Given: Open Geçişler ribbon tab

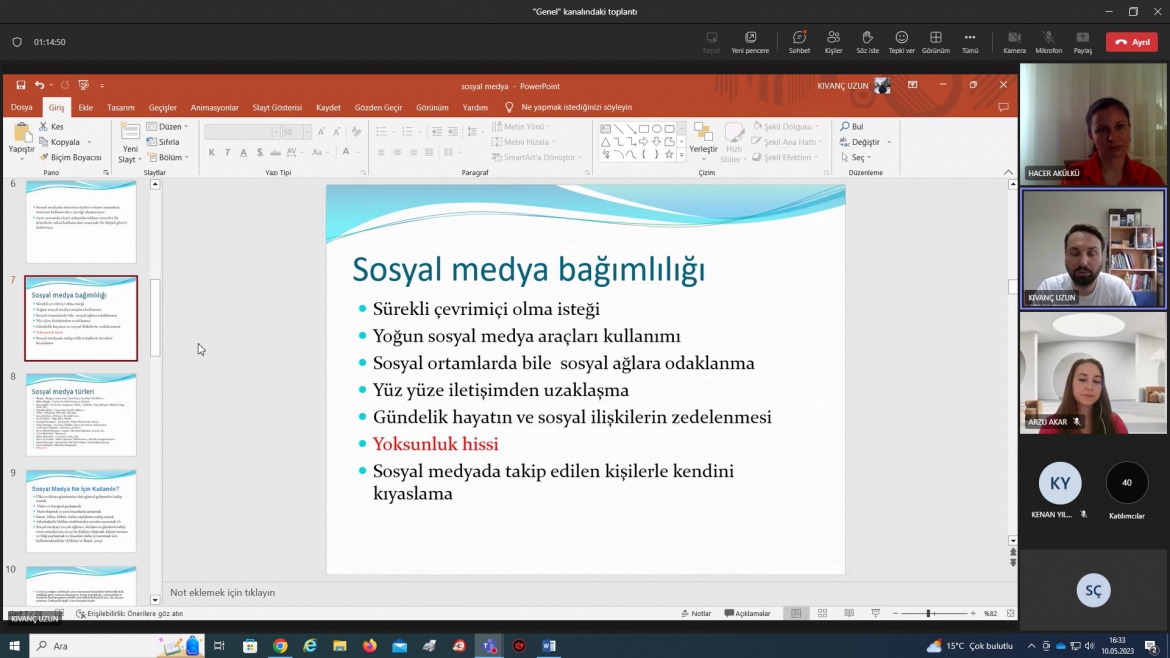Looking at the screenshot, I should [163, 107].
